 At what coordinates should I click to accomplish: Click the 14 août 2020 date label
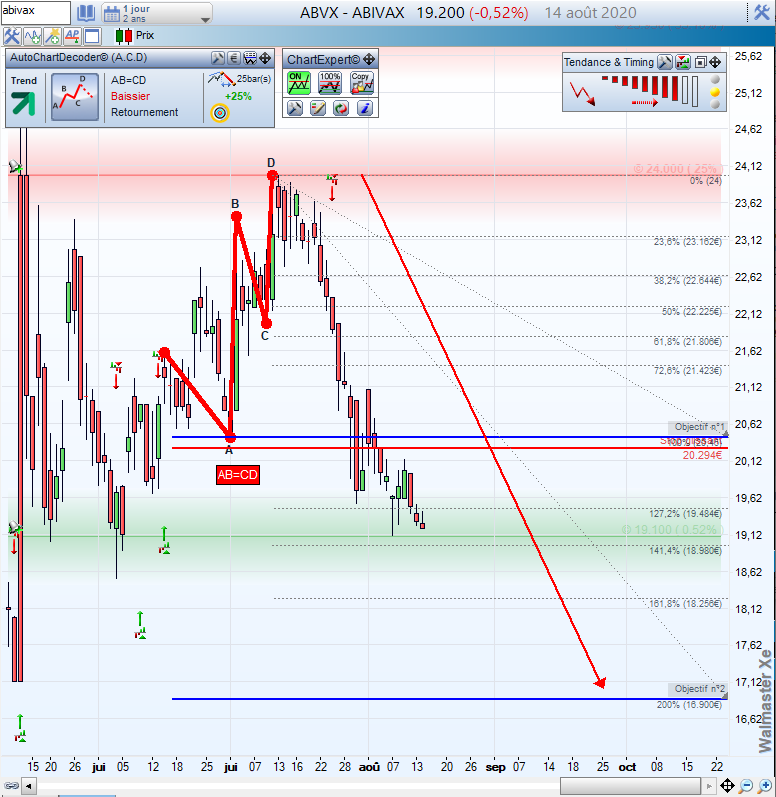pyautogui.click(x=590, y=13)
